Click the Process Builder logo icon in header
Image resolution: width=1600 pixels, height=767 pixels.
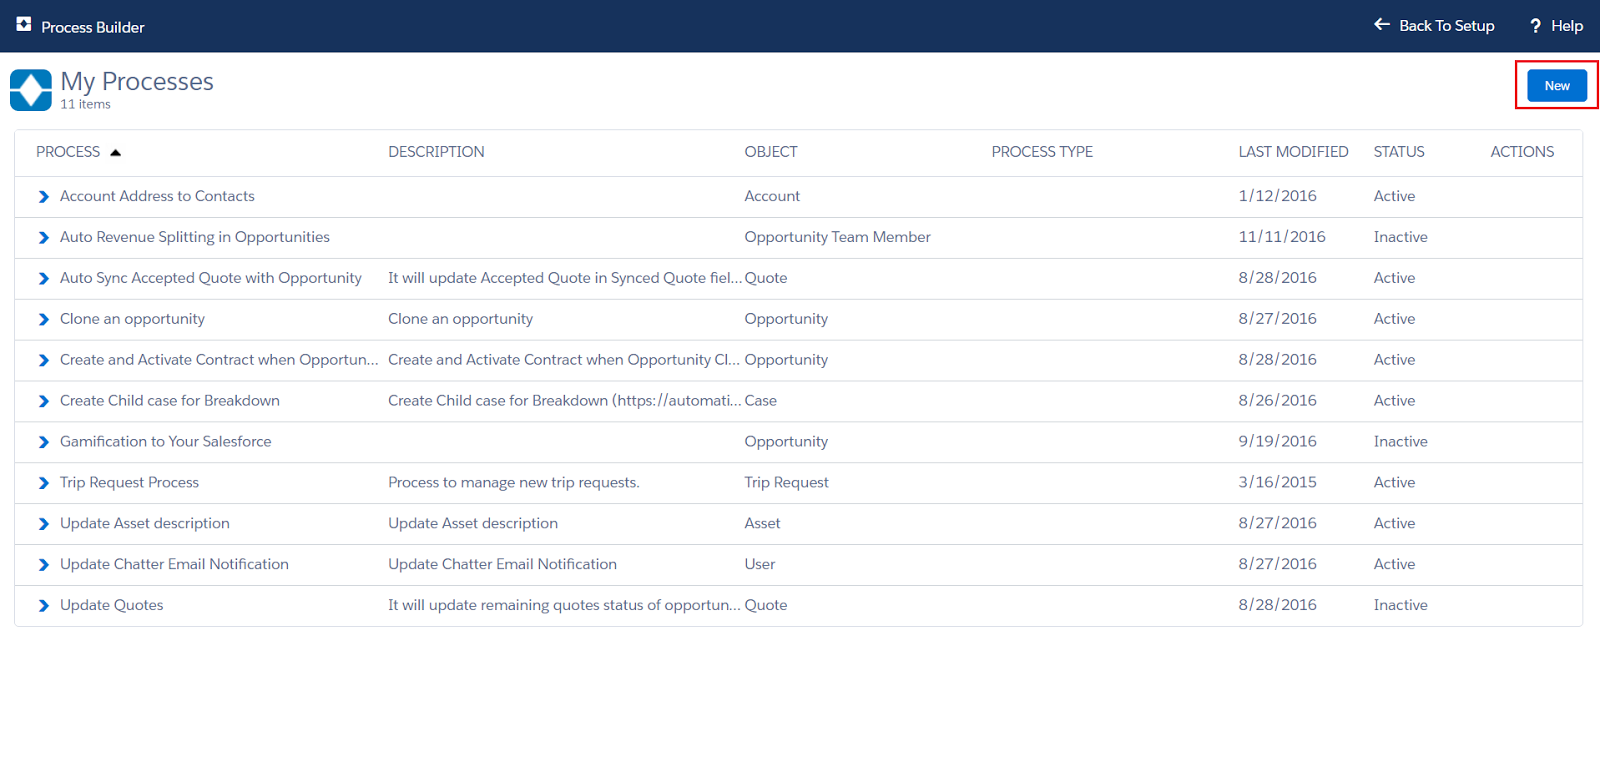click(24, 24)
